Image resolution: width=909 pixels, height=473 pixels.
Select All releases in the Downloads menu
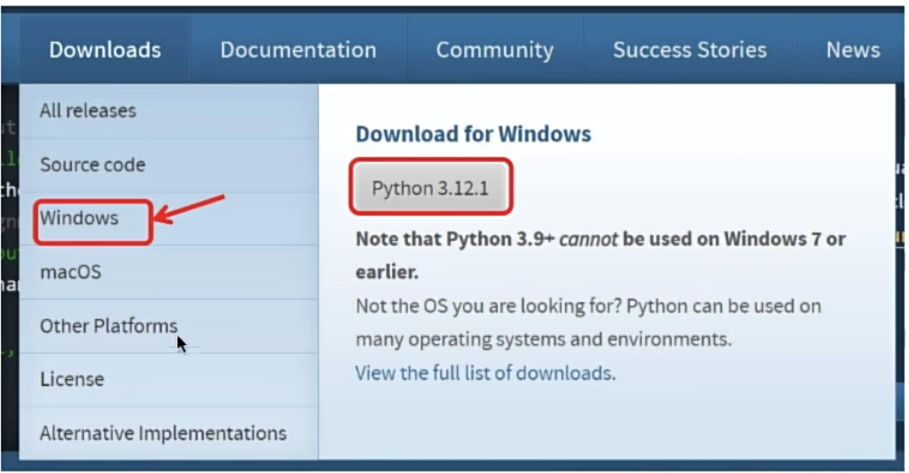pyautogui.click(x=169, y=111)
